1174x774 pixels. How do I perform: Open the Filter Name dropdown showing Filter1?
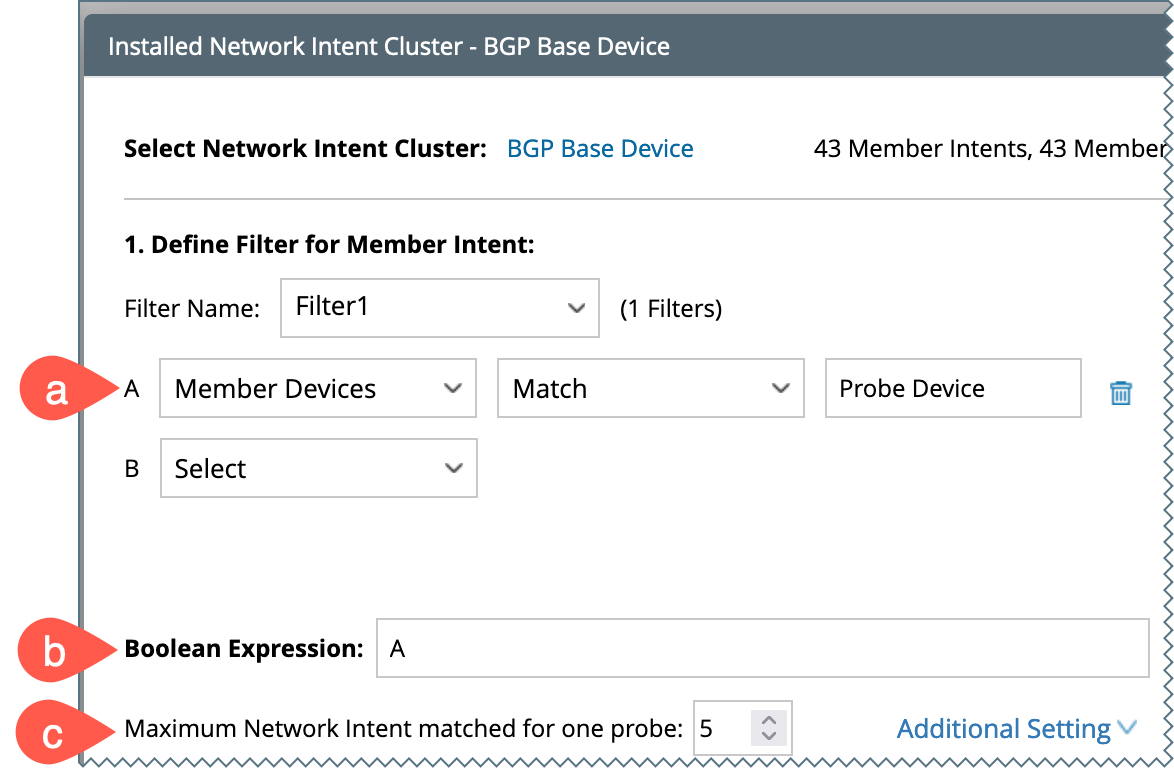click(439, 308)
